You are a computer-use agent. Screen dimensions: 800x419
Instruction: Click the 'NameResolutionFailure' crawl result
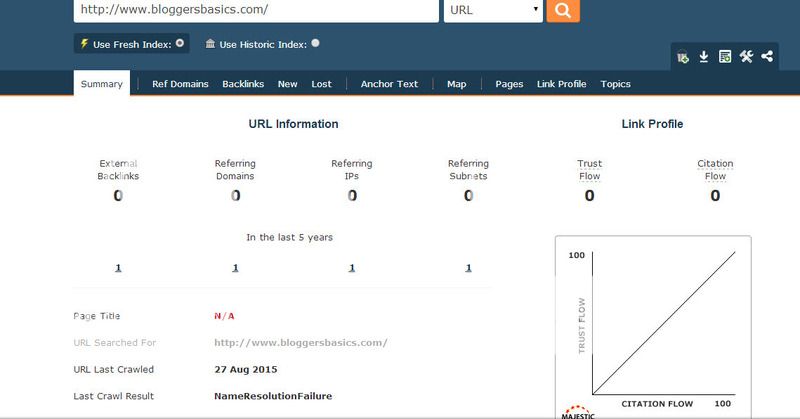coord(273,396)
